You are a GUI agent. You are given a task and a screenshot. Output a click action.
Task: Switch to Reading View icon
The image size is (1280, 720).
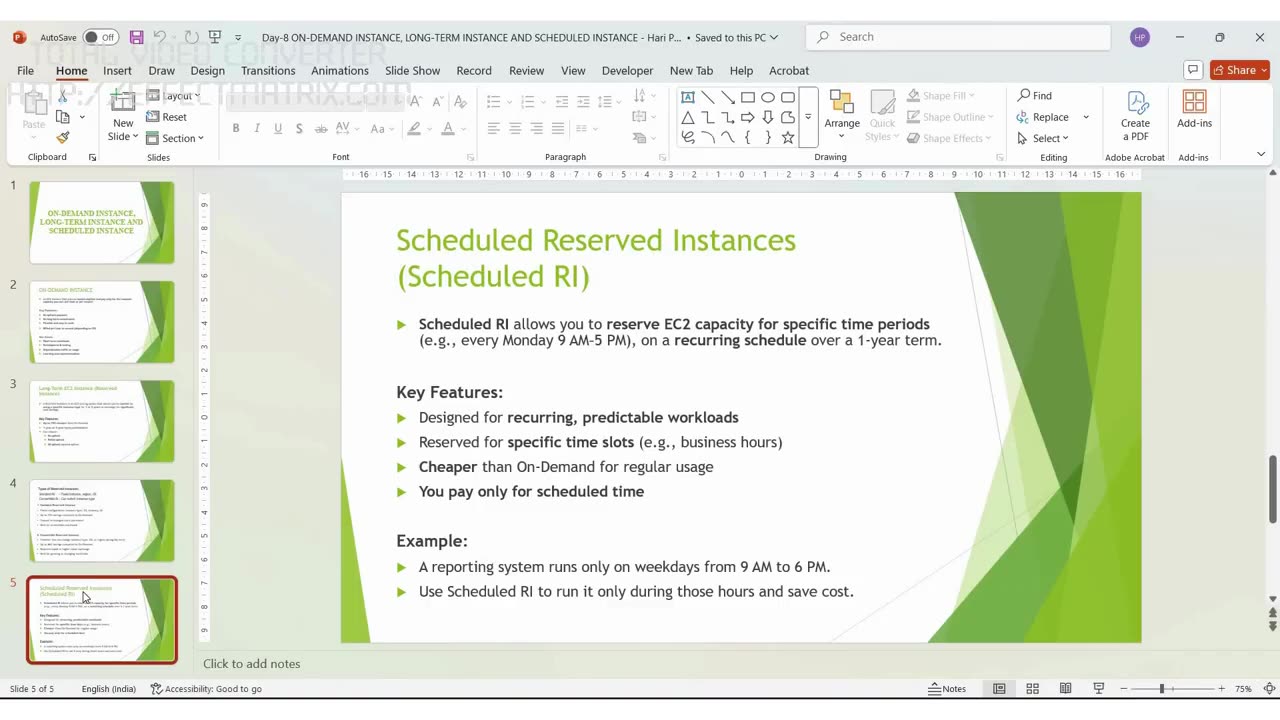1066,688
